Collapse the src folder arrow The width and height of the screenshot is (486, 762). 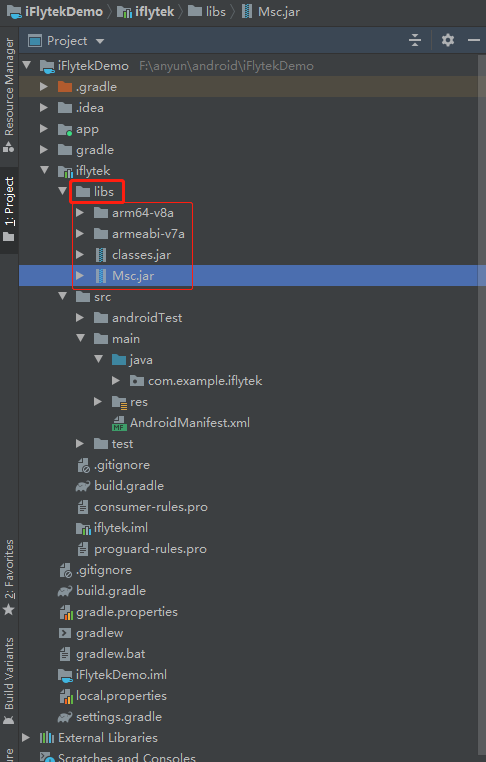pyautogui.click(x=63, y=296)
